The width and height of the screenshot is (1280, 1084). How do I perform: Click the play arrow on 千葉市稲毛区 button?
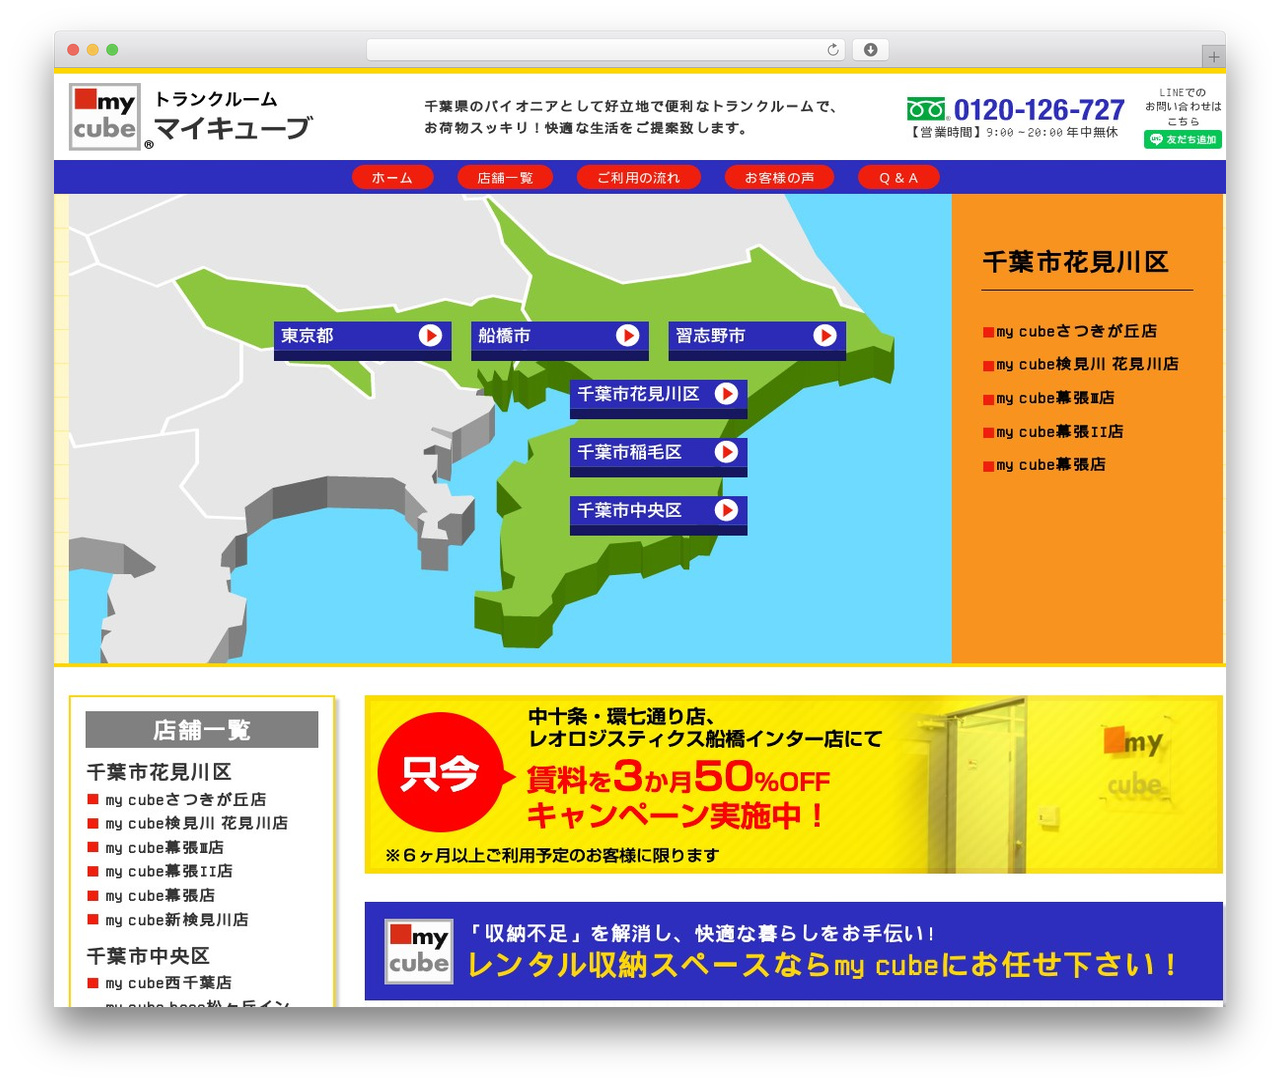(x=726, y=452)
